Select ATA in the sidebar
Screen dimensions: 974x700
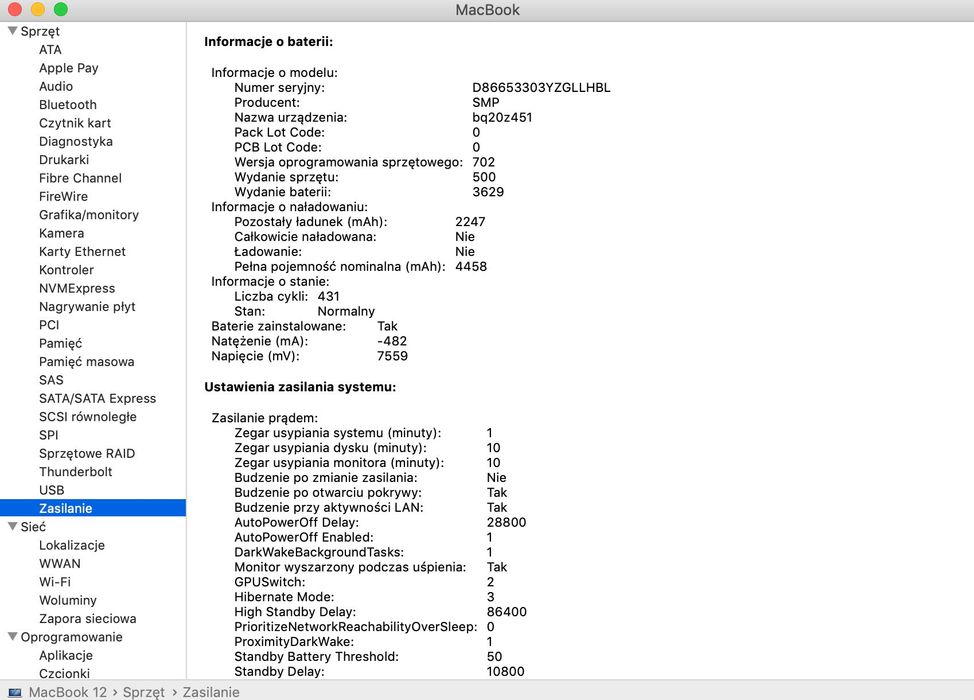(x=50, y=50)
